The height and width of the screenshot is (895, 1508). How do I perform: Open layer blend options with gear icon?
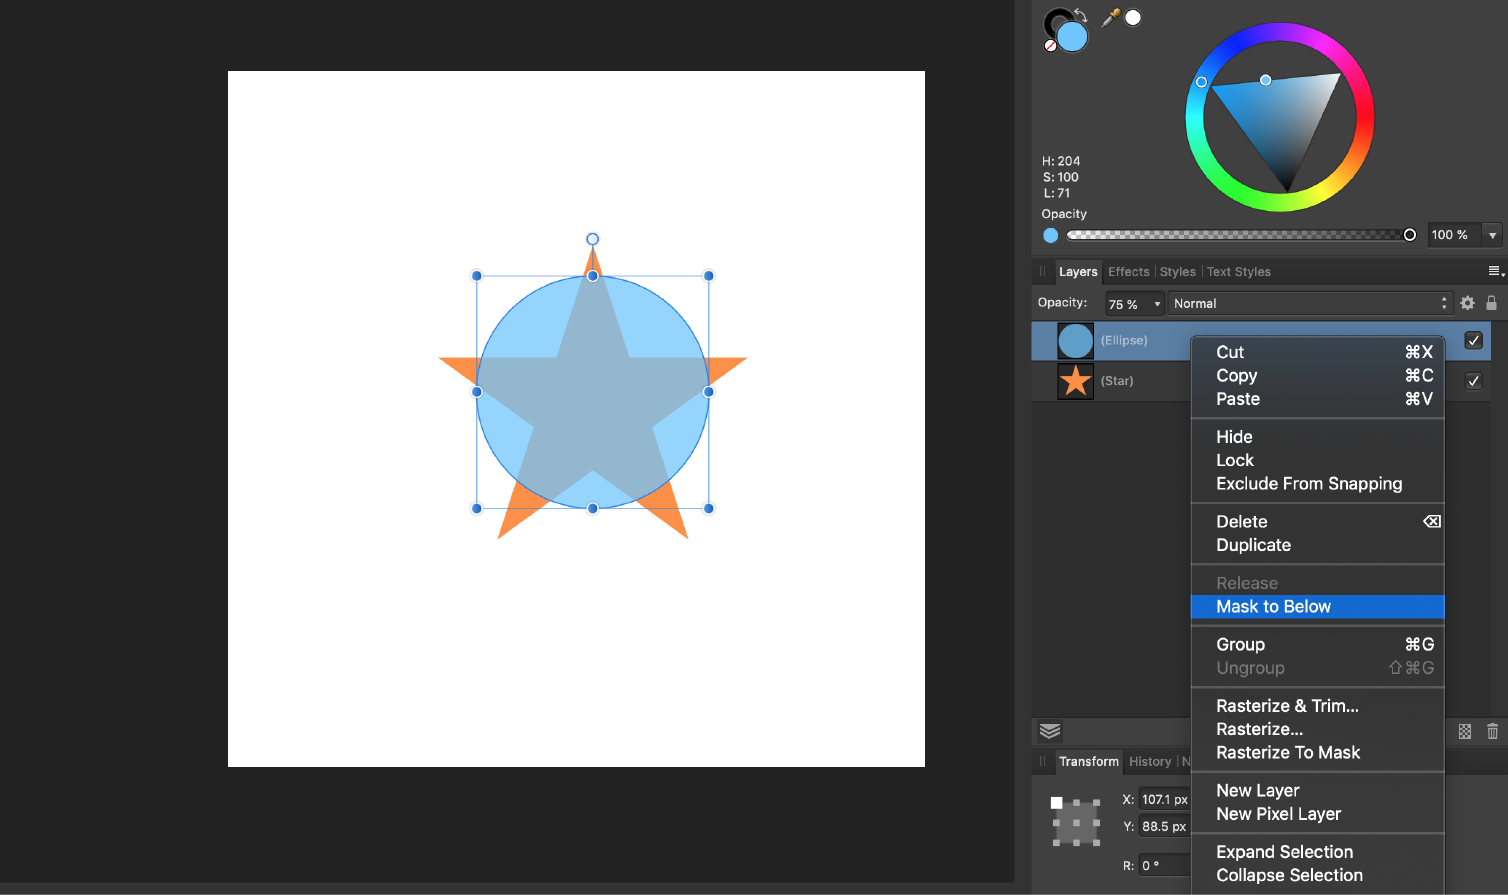(x=1467, y=302)
